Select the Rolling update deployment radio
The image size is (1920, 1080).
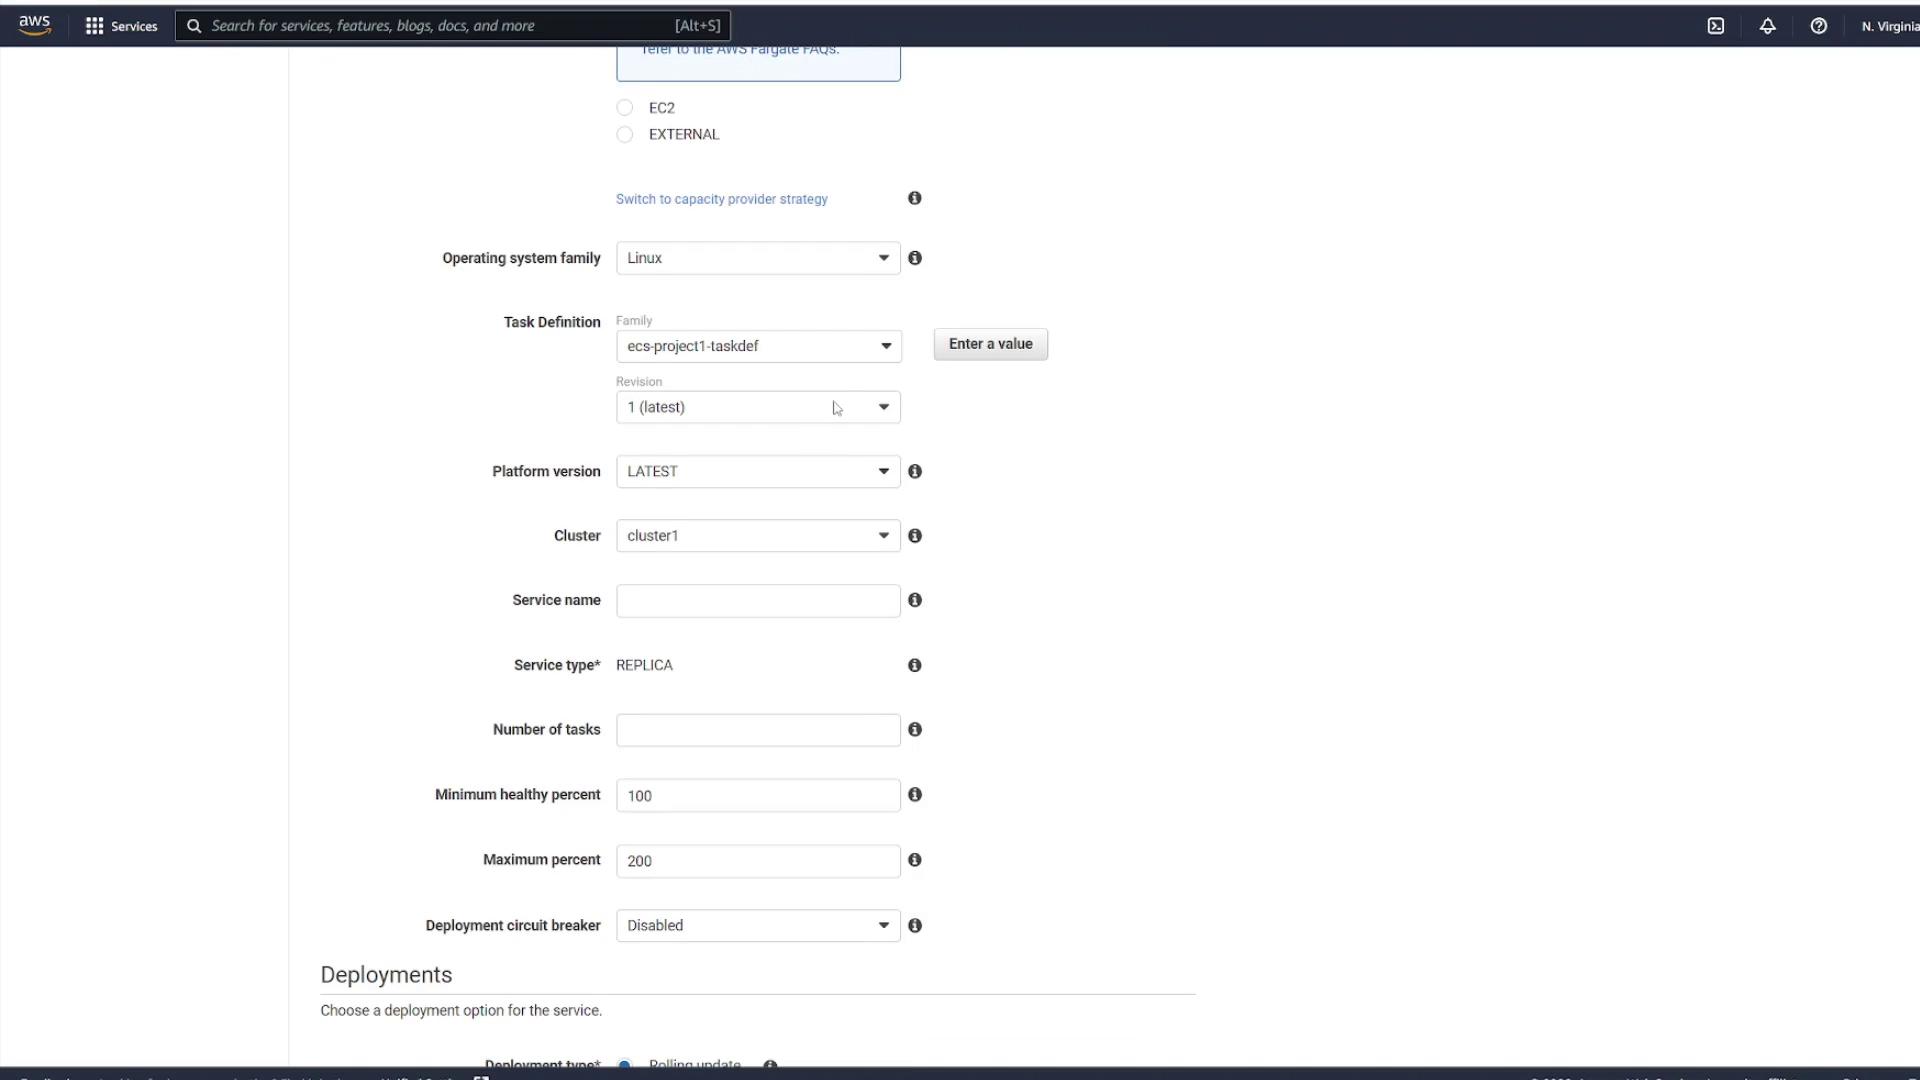tap(625, 1063)
